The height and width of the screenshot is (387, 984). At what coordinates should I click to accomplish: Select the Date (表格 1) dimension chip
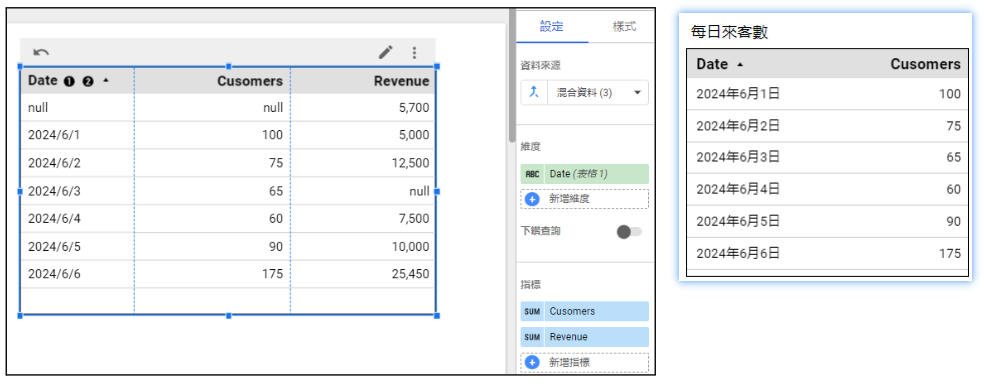coord(584,174)
